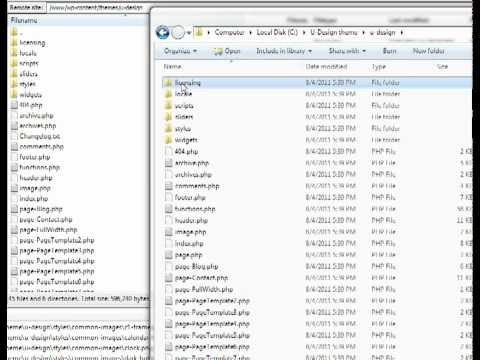This screenshot has width=480, height=360.
Task: Select index.php in FileZilla remote list
Action: click(33, 199)
